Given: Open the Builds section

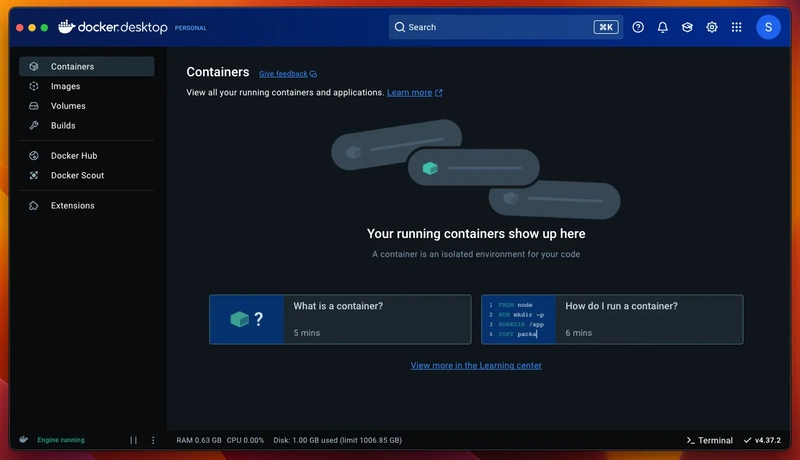Looking at the screenshot, I should pyautogui.click(x=87, y=125).
